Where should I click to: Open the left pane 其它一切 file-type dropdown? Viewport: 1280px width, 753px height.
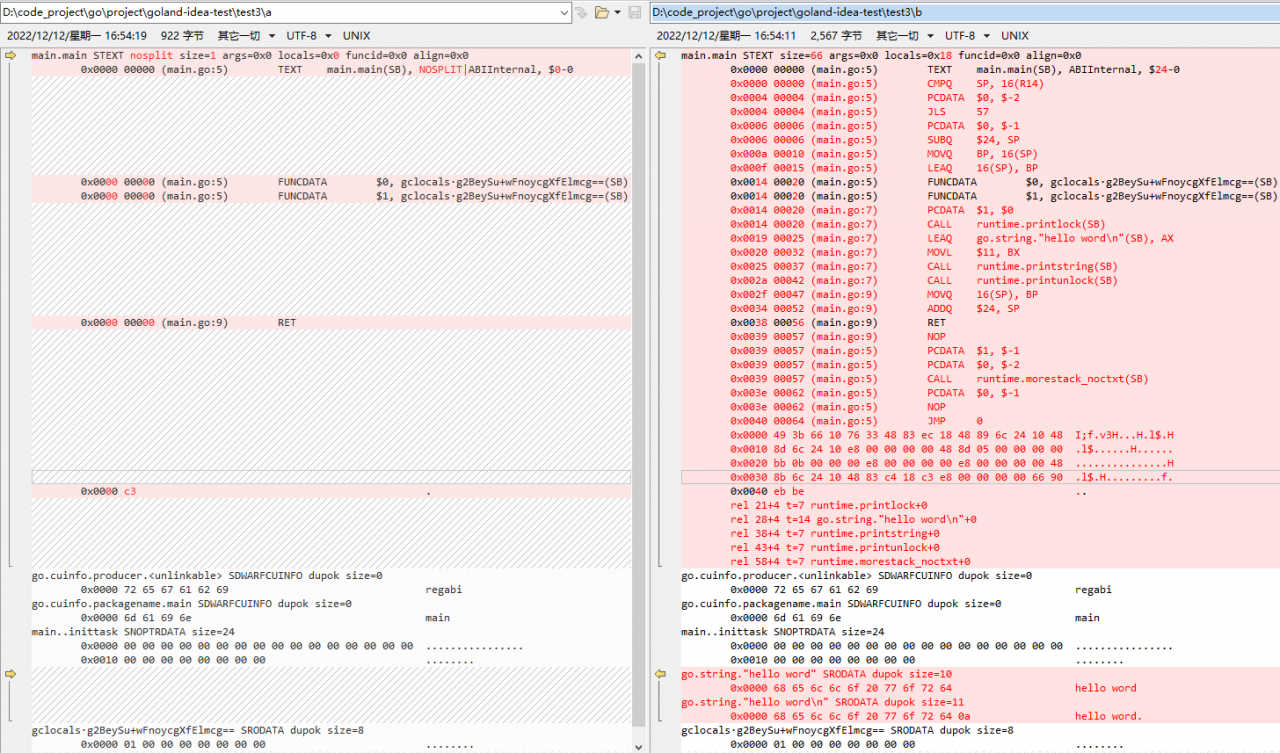point(247,35)
